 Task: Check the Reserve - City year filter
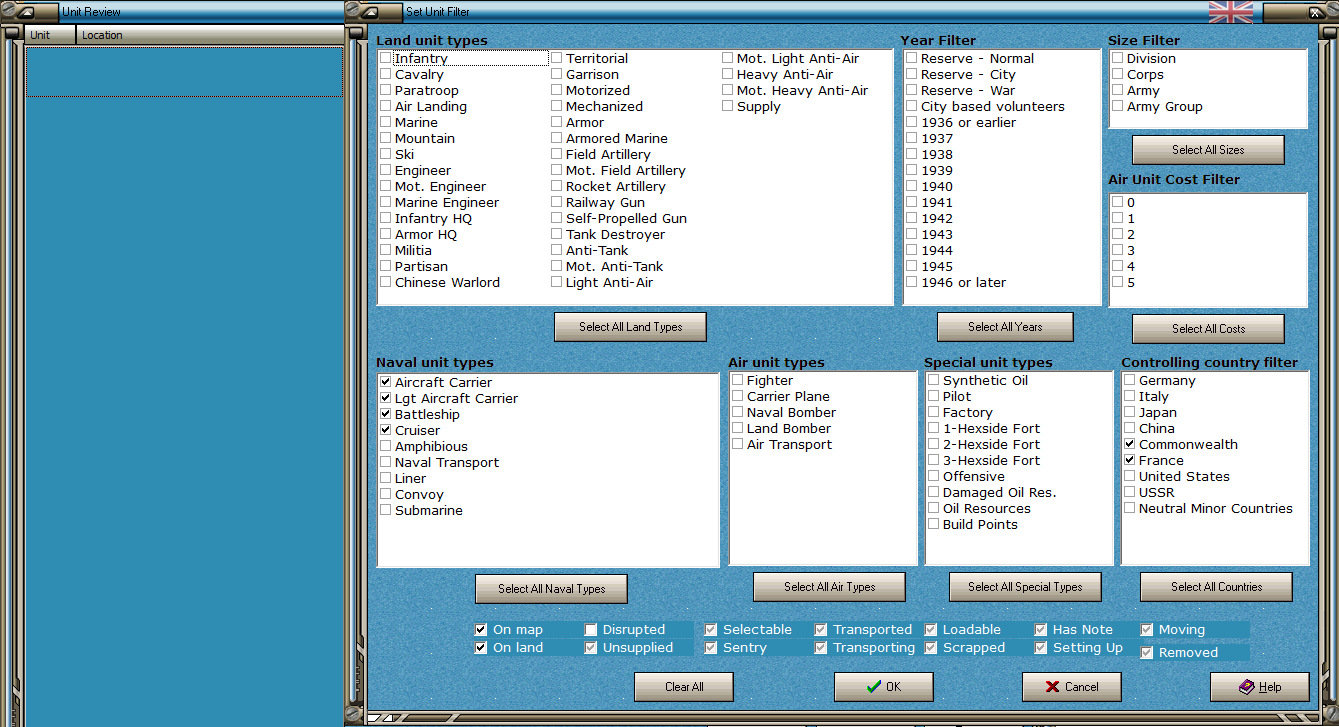coord(911,74)
